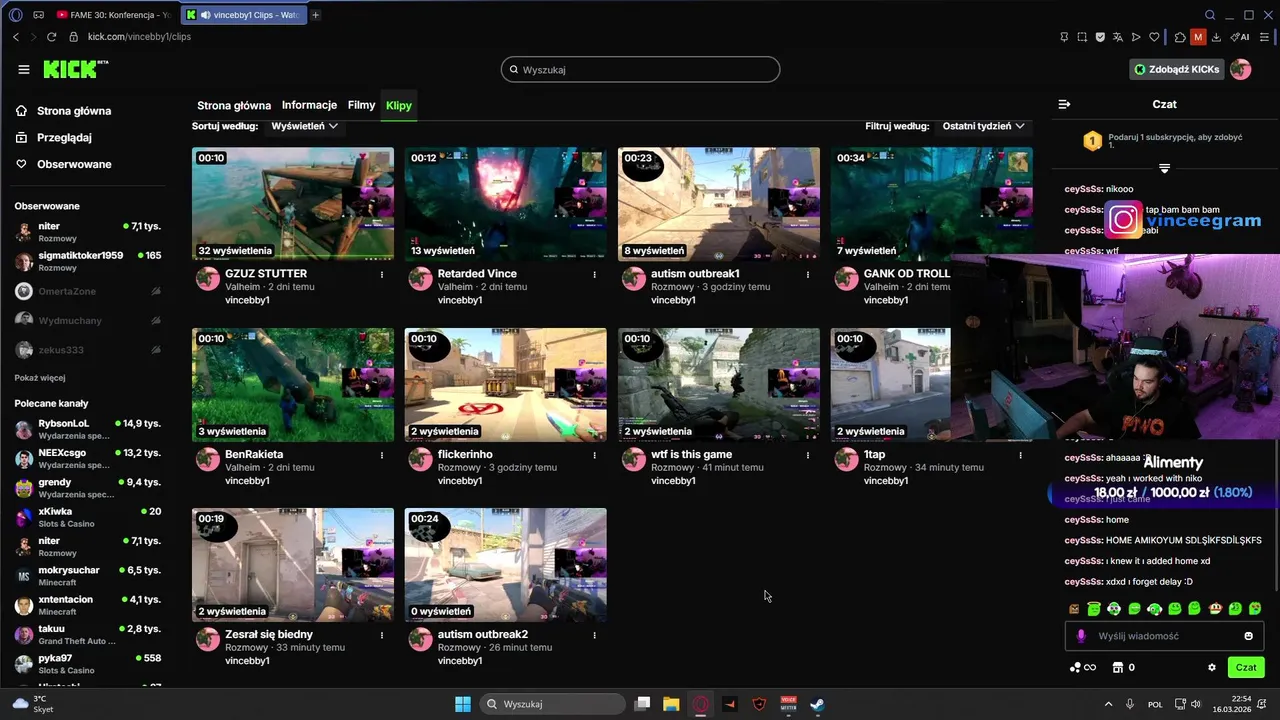Open Windows Start menu
This screenshot has width=1280, height=720.
click(463, 704)
